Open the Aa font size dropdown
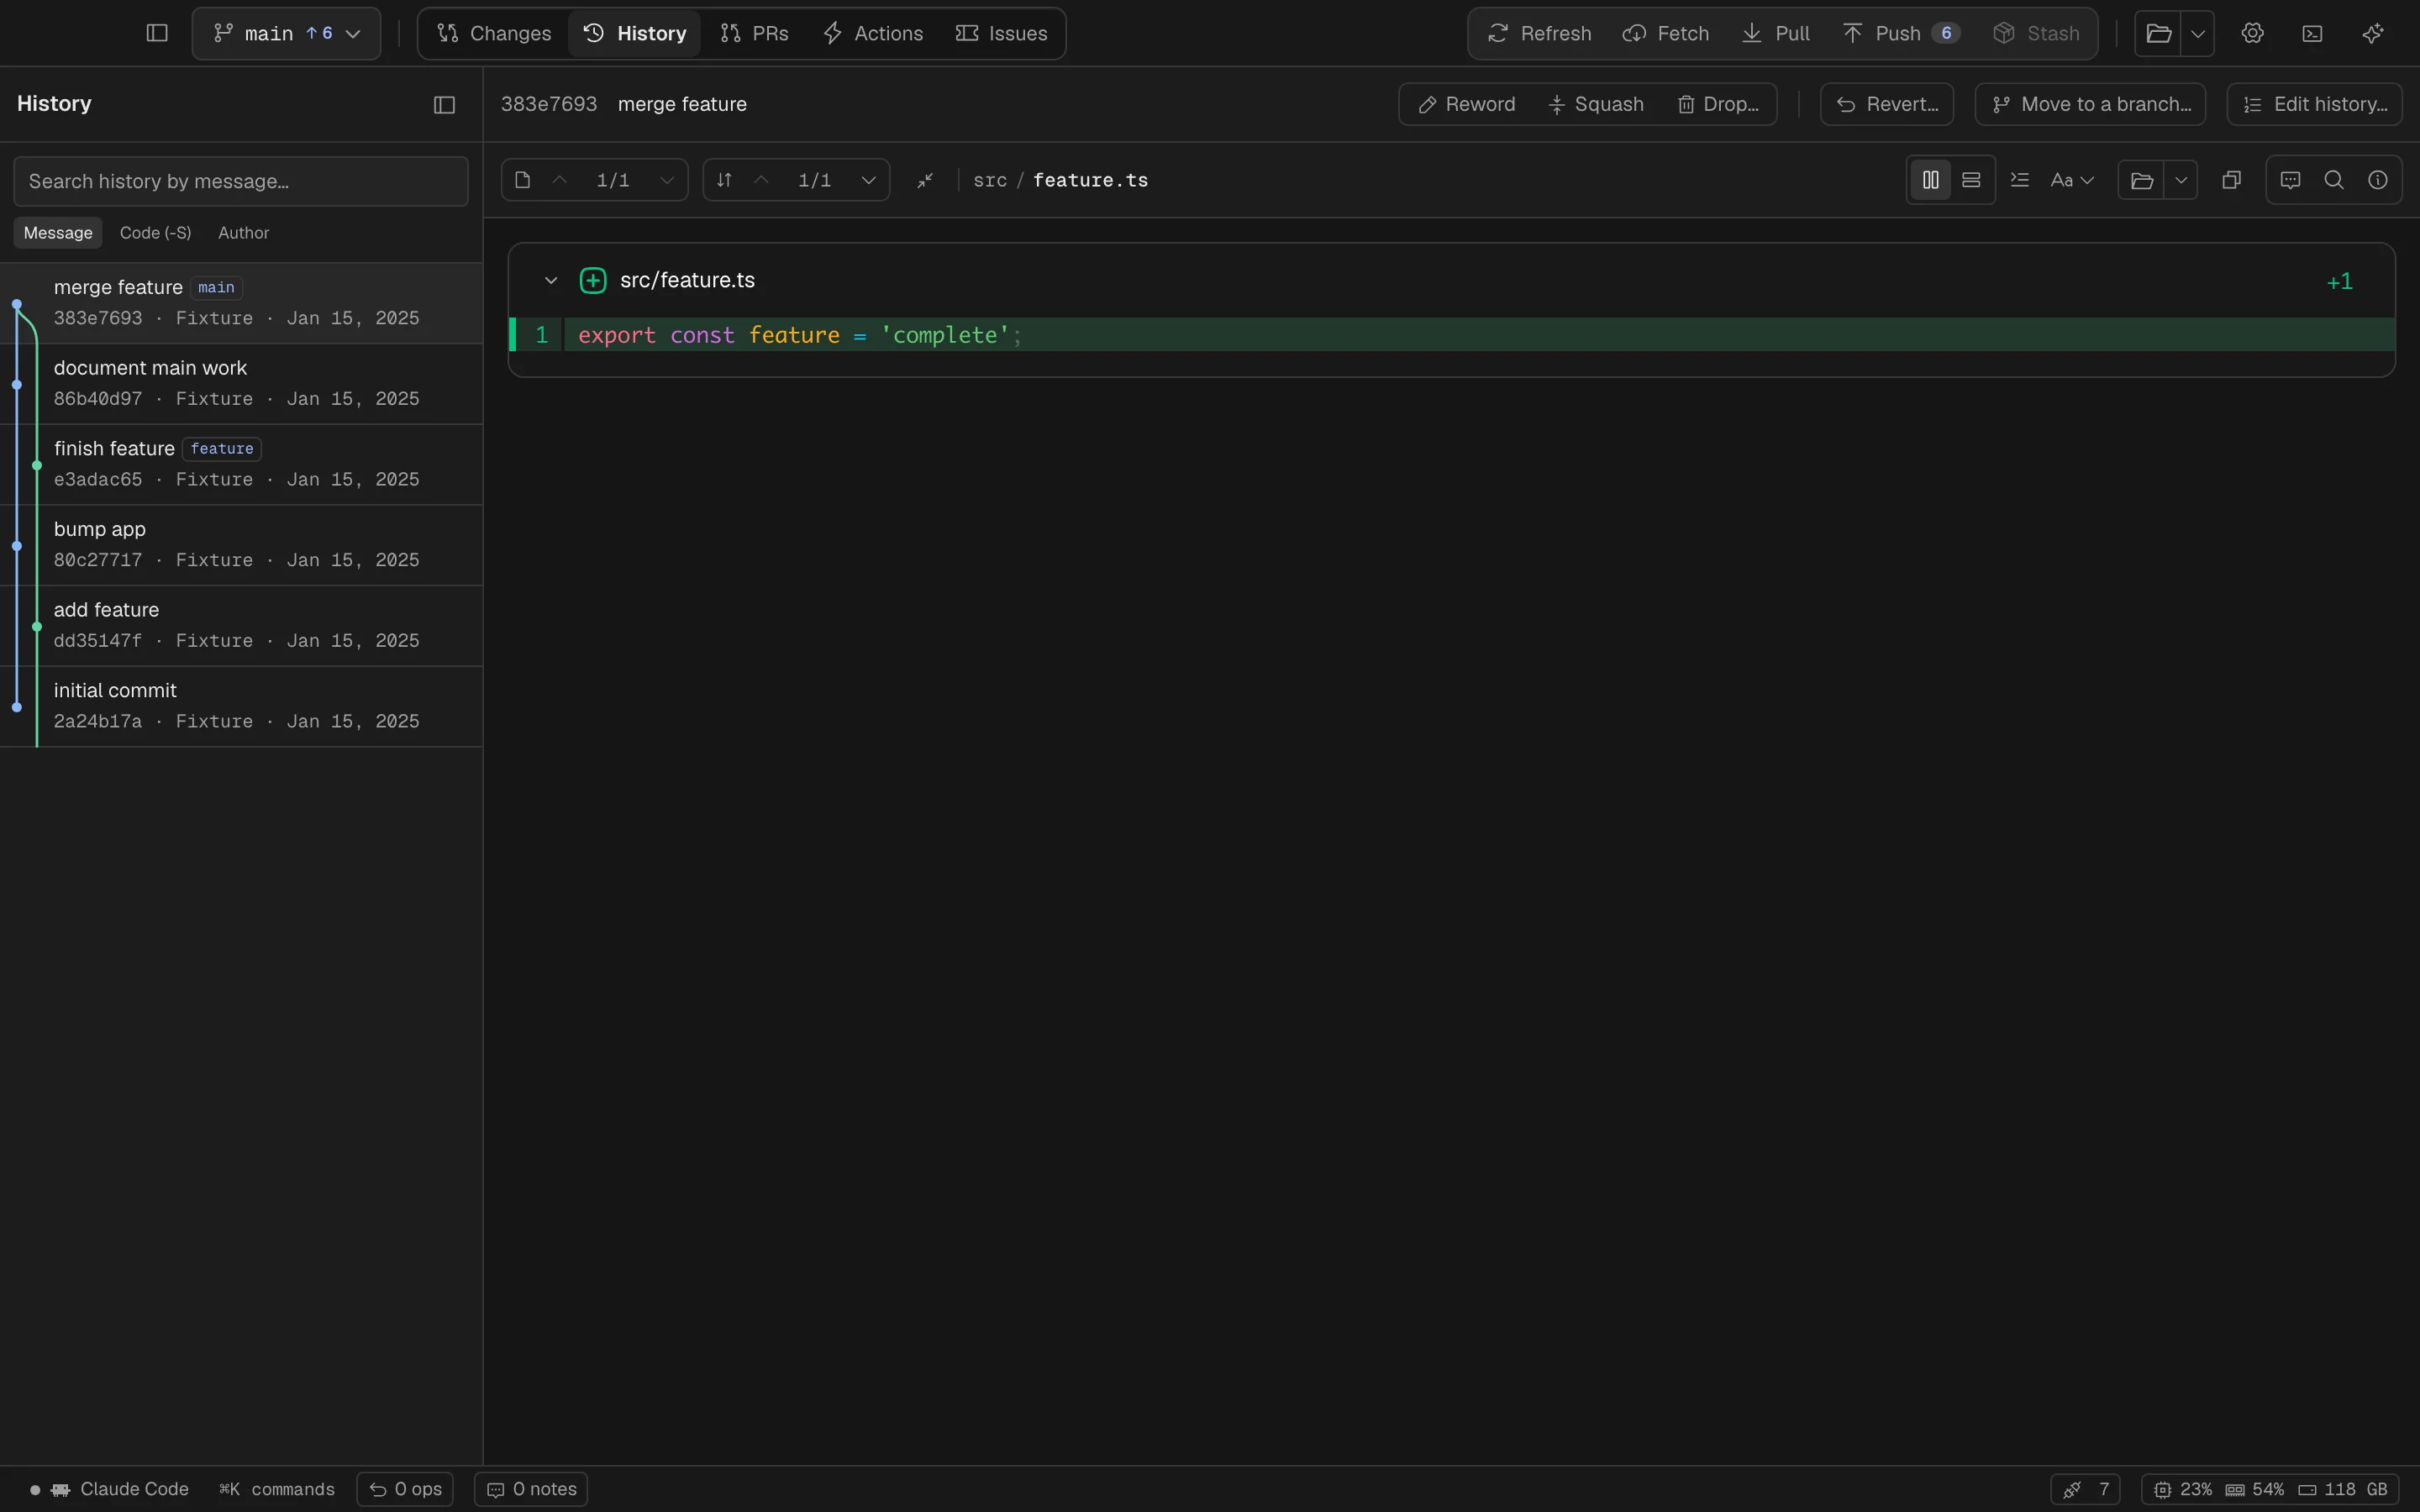The image size is (2420, 1512). 2072,180
